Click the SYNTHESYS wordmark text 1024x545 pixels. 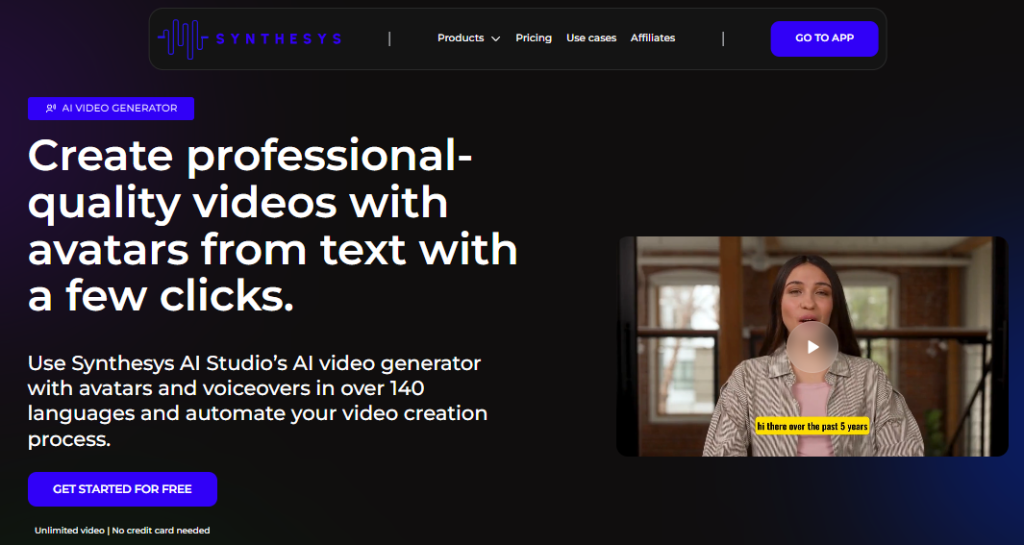pyautogui.click(x=278, y=39)
